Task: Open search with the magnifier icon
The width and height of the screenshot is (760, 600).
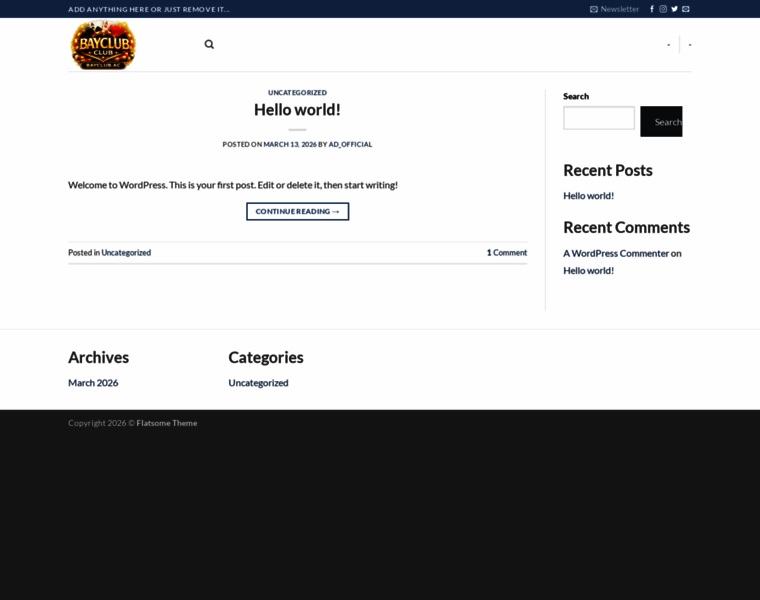Action: pos(209,44)
